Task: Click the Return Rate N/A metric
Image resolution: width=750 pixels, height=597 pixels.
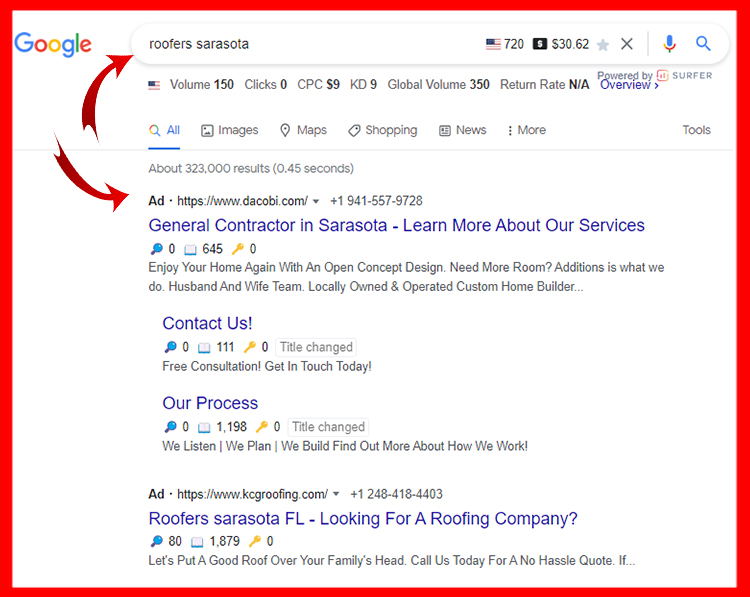Action: 545,85
